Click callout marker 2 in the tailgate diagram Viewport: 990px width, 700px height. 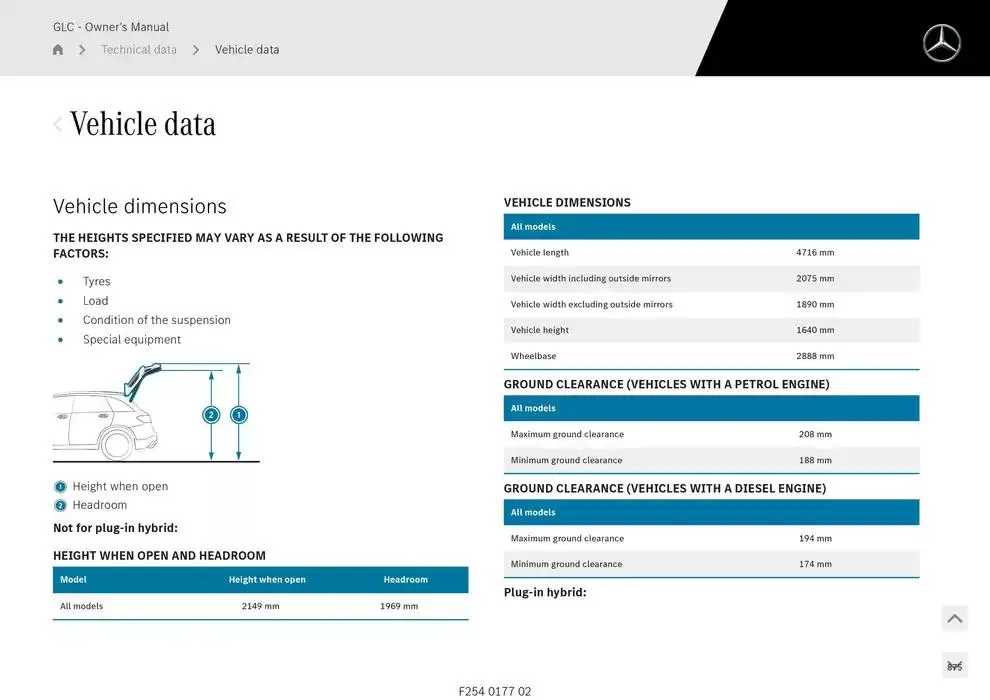click(211, 415)
